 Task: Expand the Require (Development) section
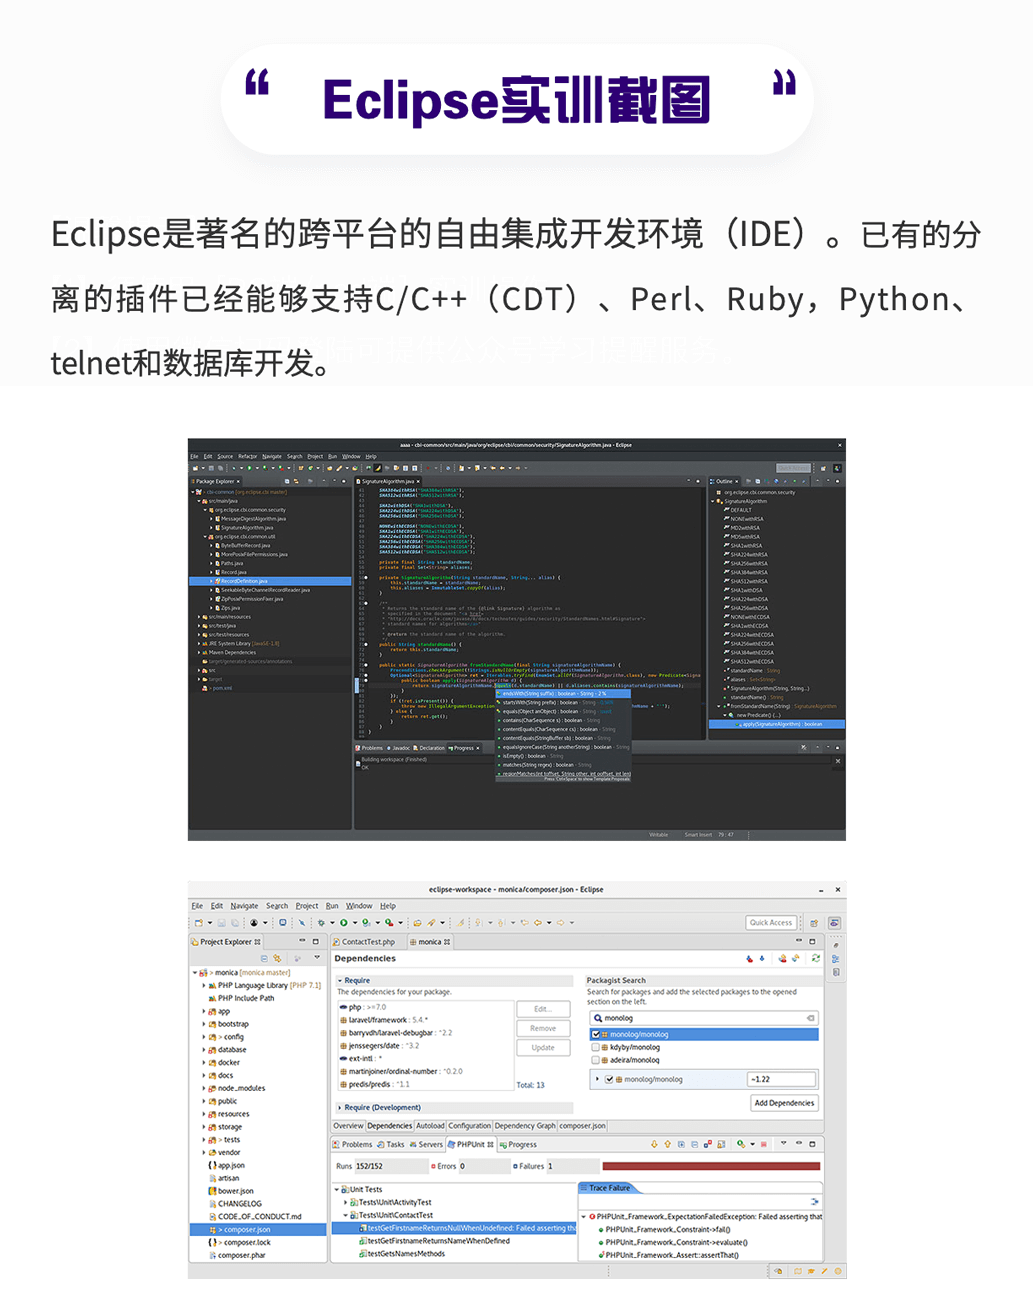[340, 1107]
